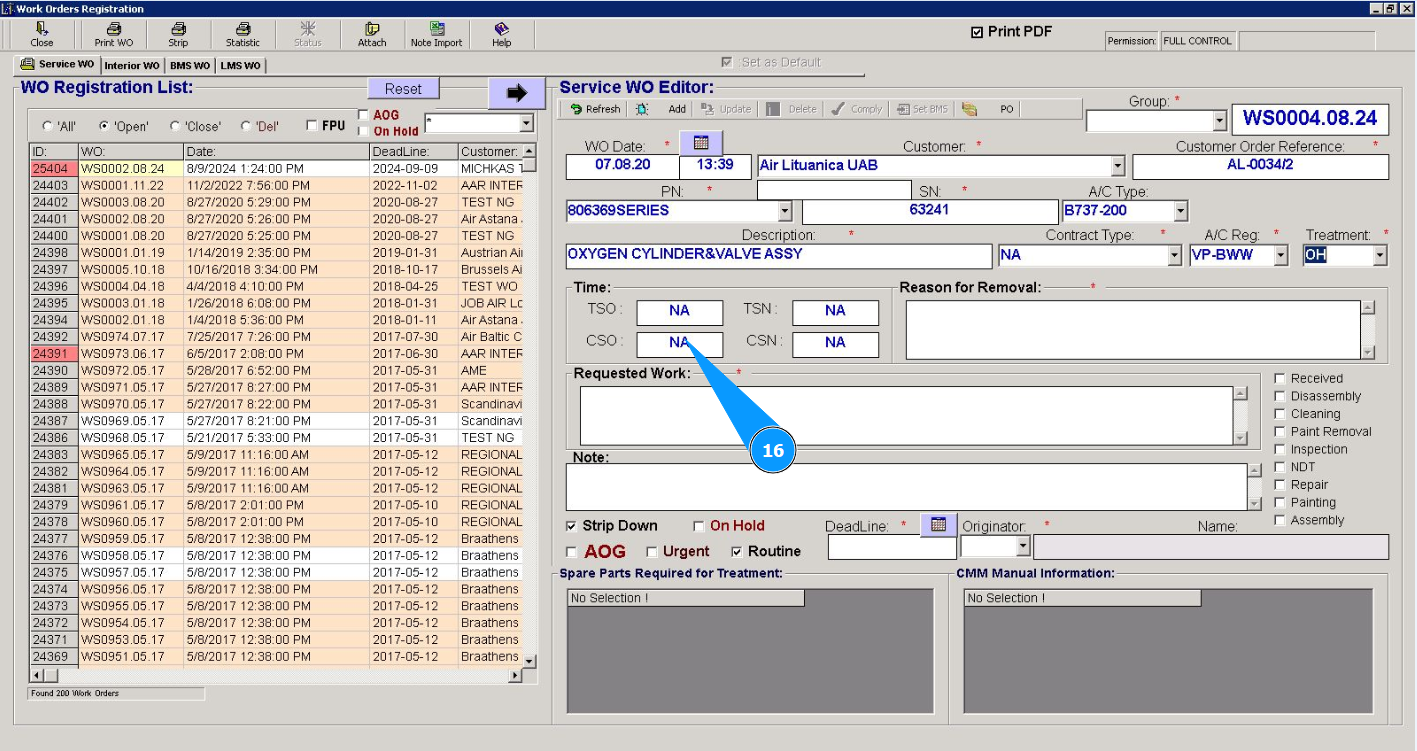
Task: Toggle the Print PDF checkbox
Action: [x=977, y=32]
